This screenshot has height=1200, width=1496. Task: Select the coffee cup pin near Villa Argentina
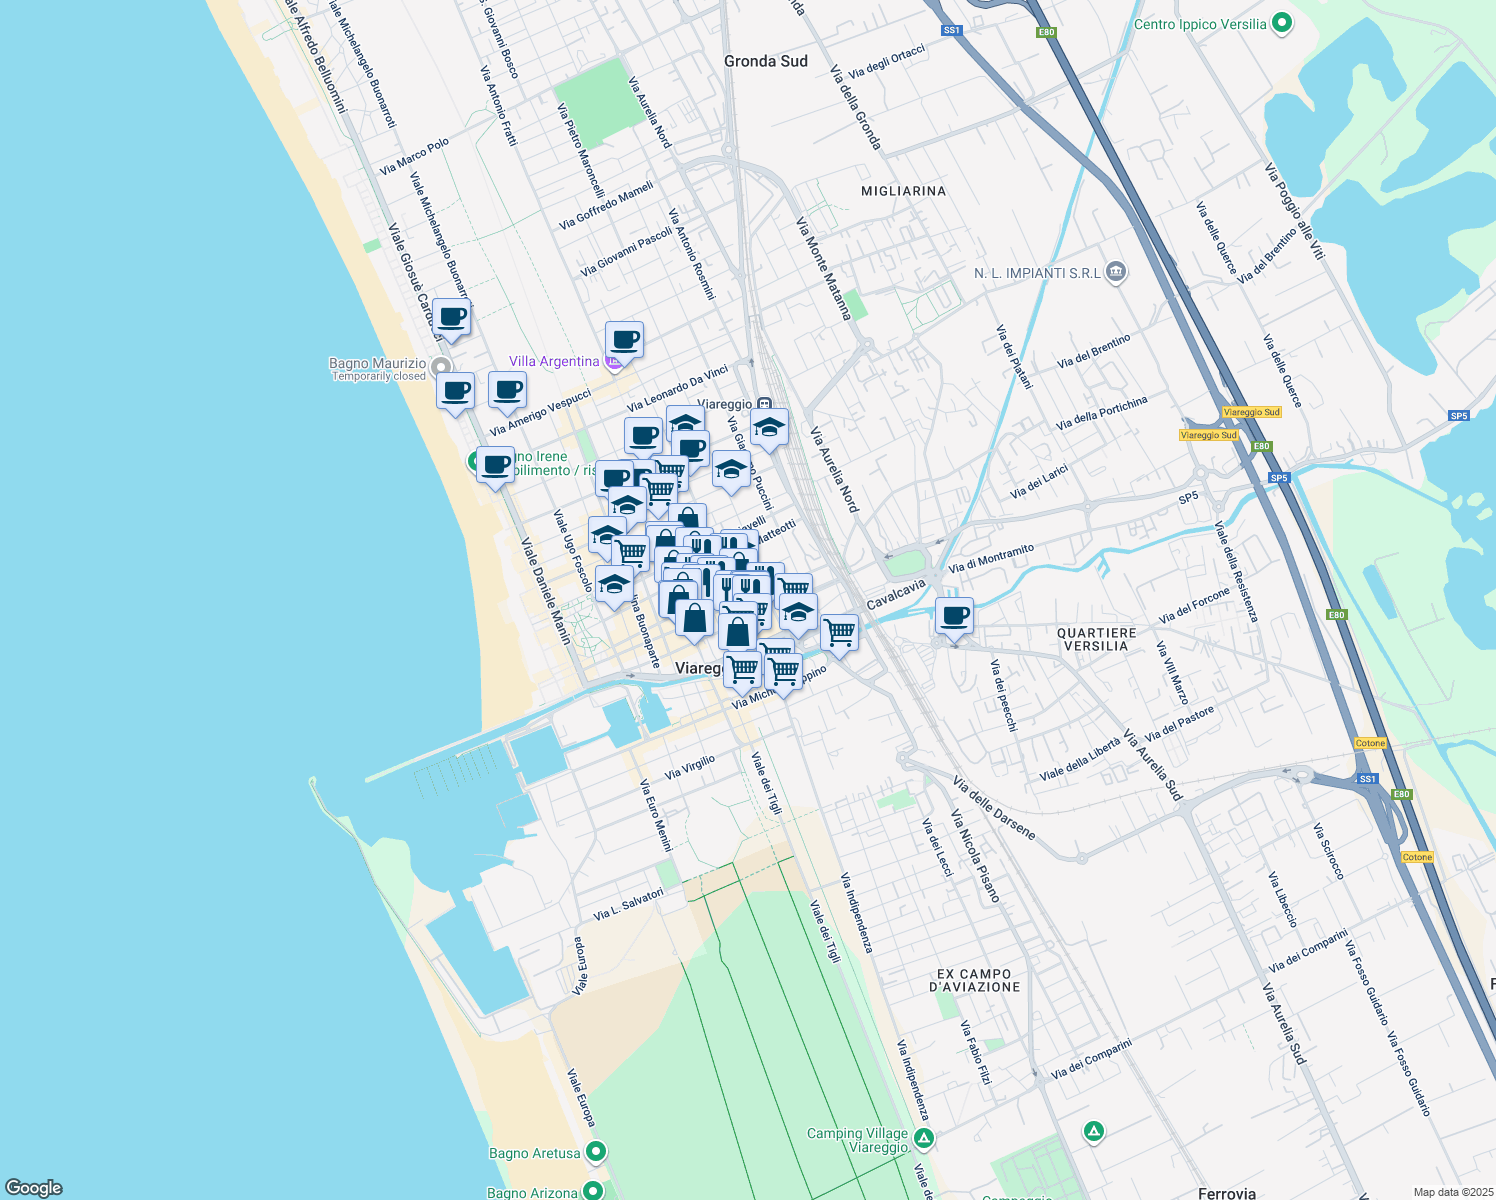[625, 340]
